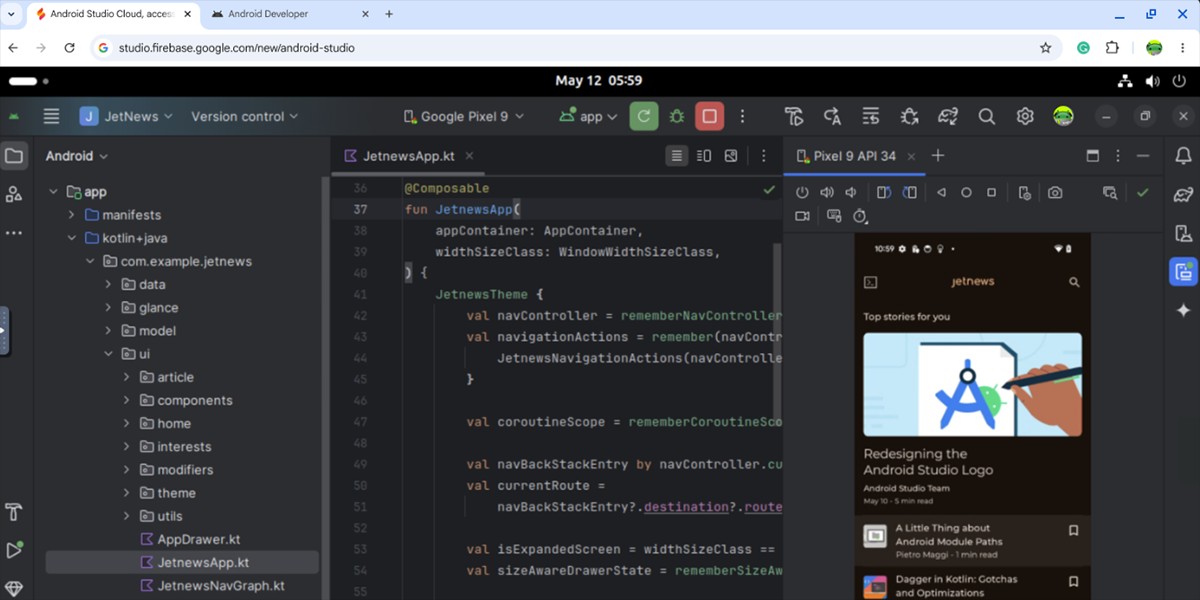Collapse the app module tree node
This screenshot has width=1200, height=600.
tap(52, 192)
